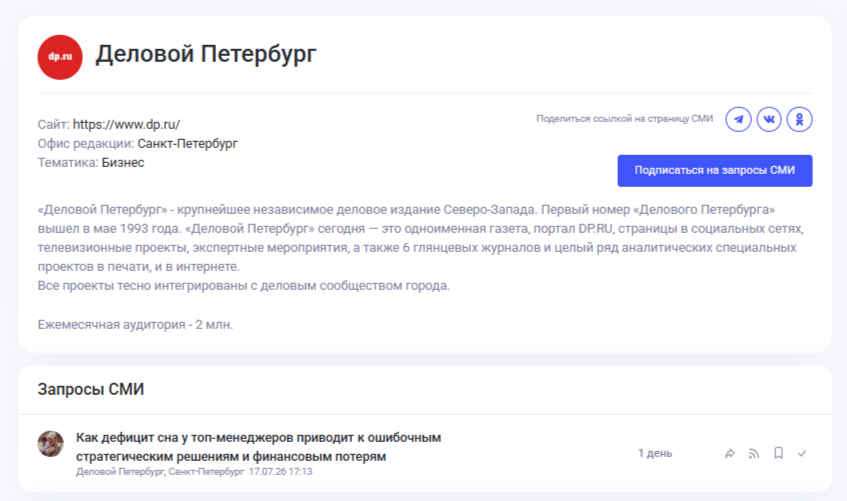Click the dp.ru red logo
847x501 pixels.
click(x=60, y=57)
